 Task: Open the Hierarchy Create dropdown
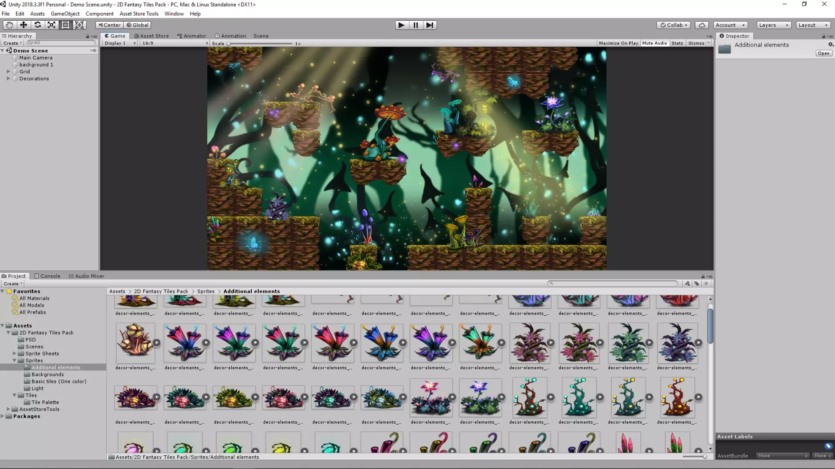click(12, 43)
